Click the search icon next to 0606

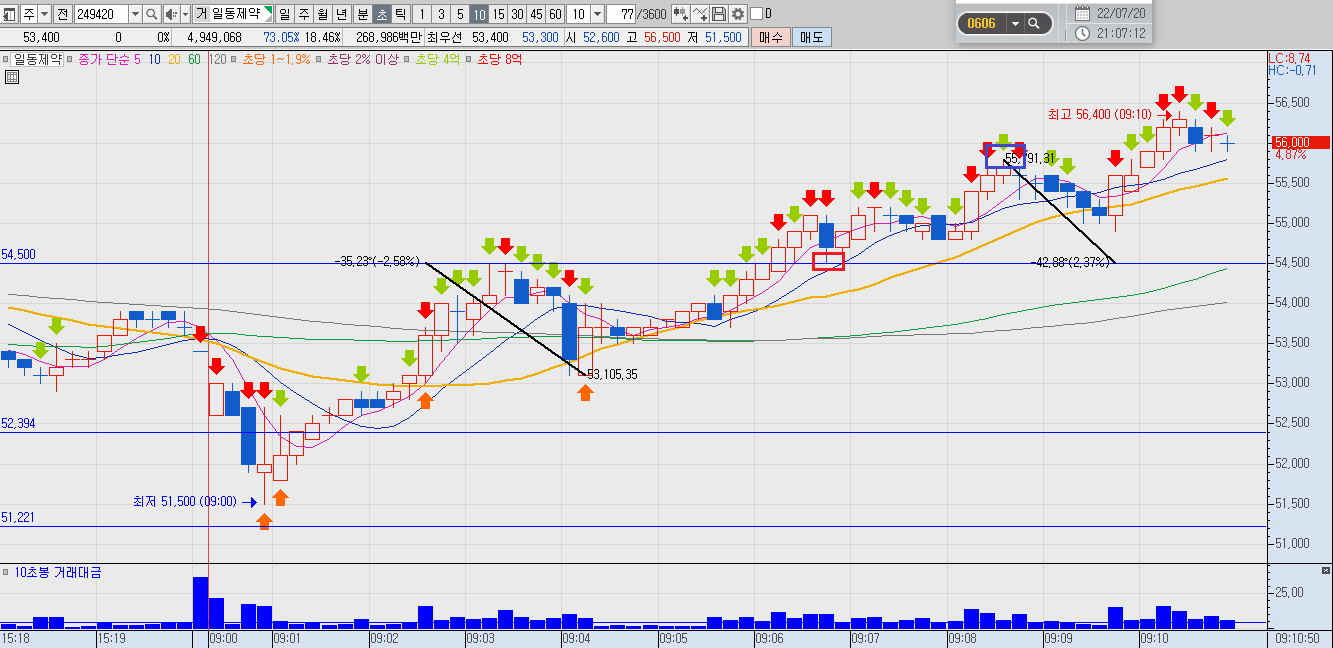tap(1035, 23)
